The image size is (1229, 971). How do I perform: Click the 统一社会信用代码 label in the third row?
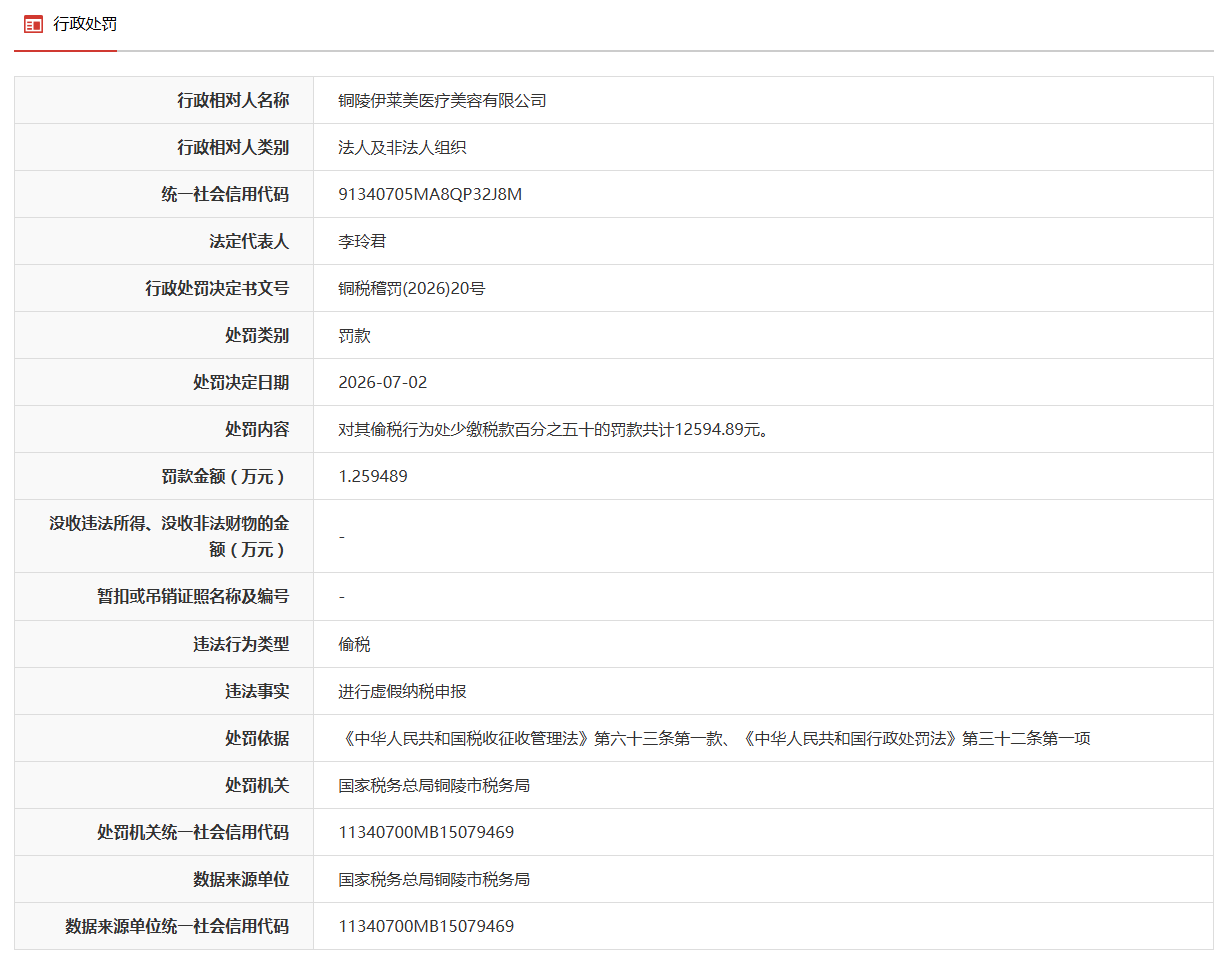[x=225, y=194]
